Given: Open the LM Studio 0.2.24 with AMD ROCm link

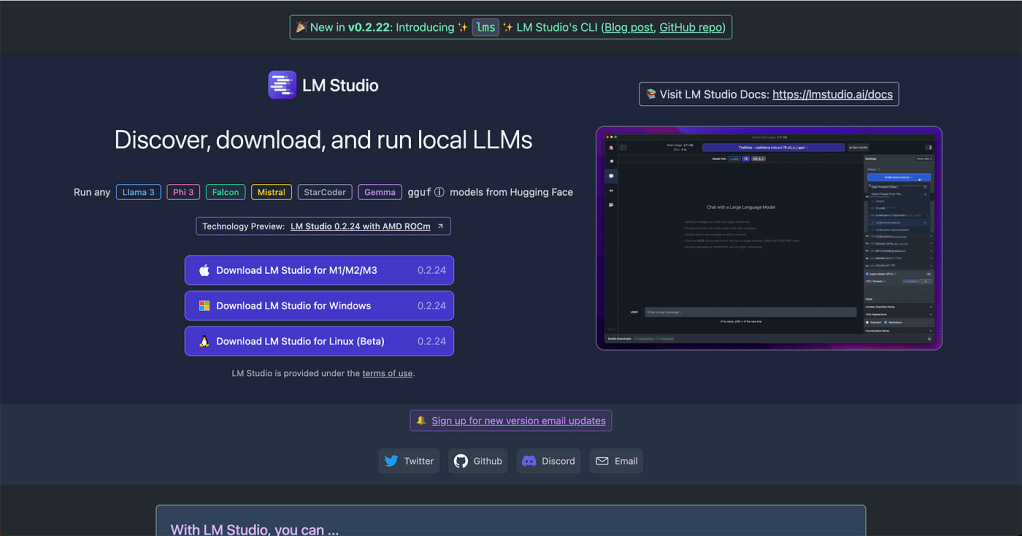Looking at the screenshot, I should coord(360,226).
